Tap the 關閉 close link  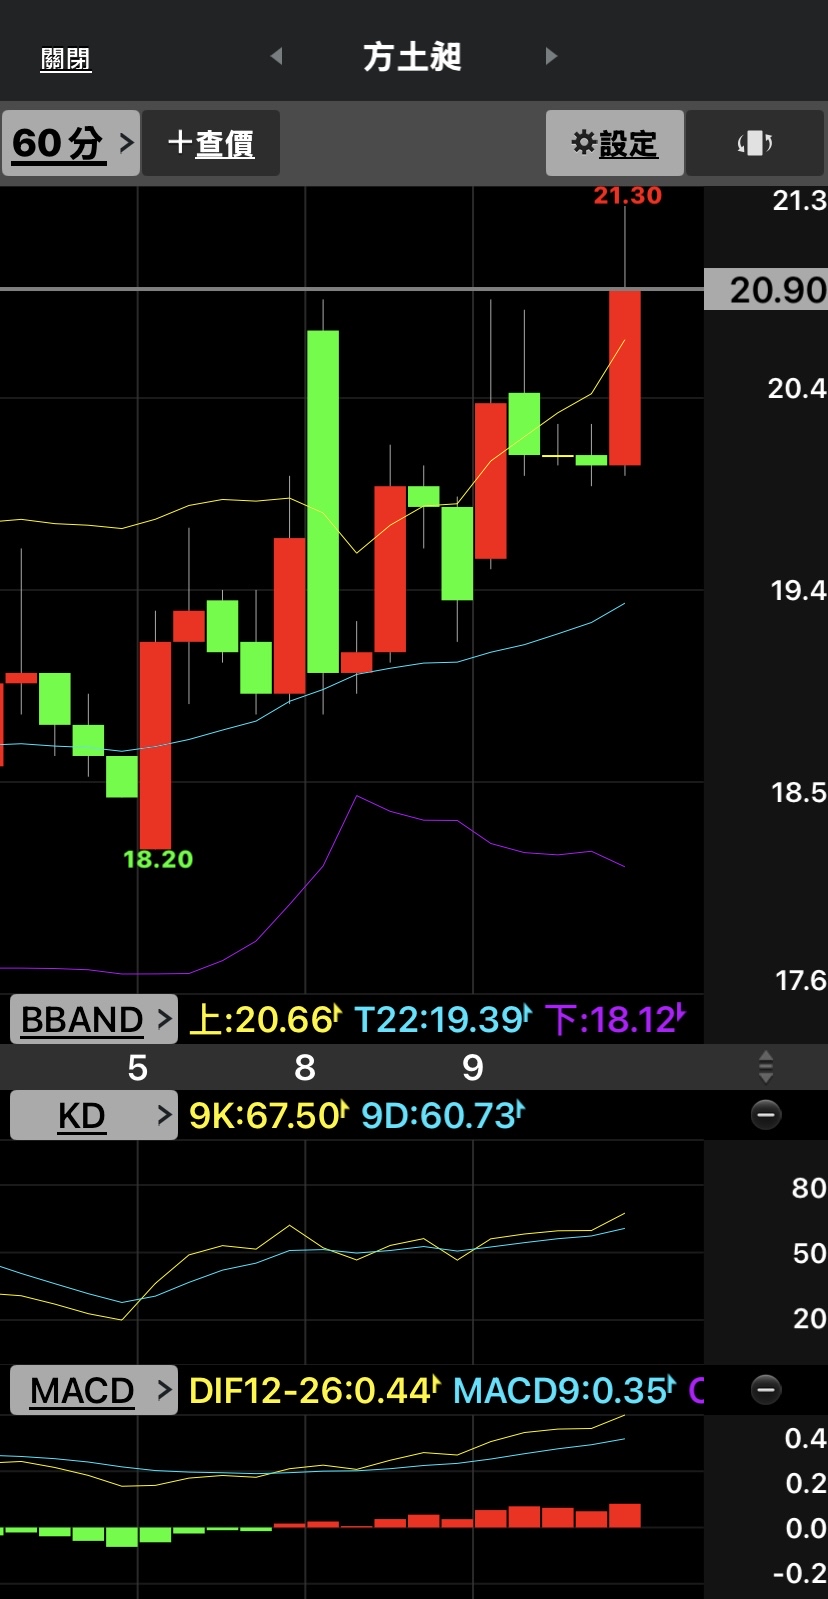coord(66,59)
